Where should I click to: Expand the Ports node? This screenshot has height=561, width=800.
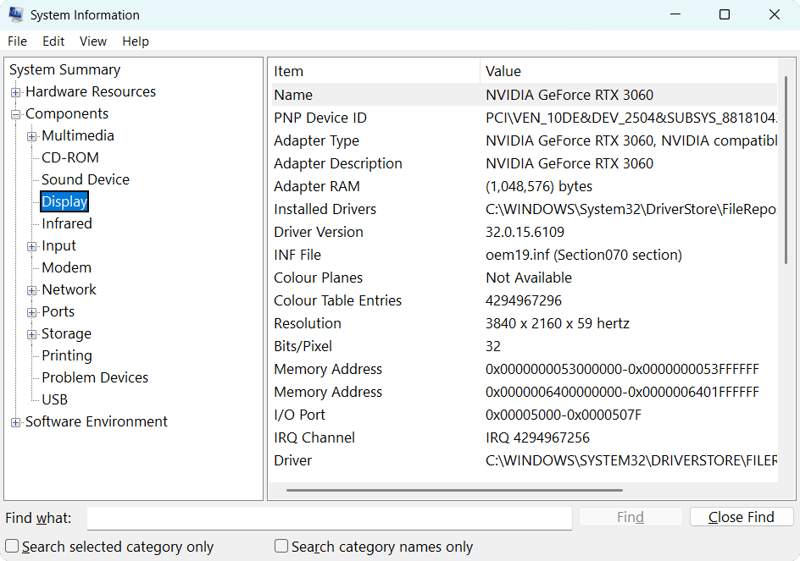[32, 312]
